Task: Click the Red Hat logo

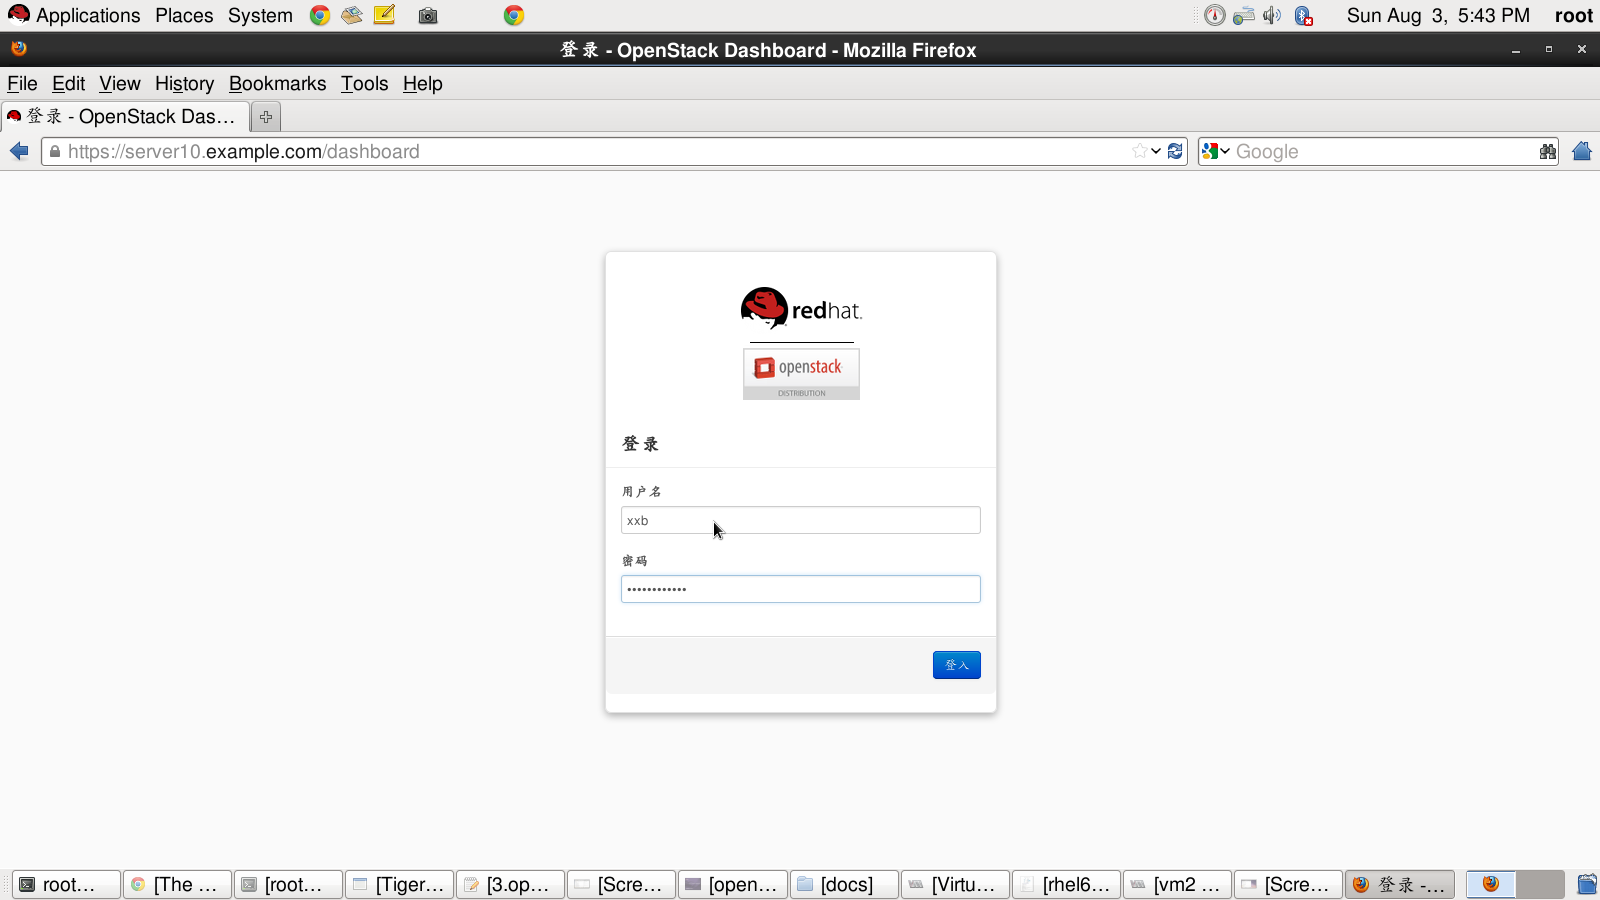Action: pyautogui.click(x=801, y=308)
